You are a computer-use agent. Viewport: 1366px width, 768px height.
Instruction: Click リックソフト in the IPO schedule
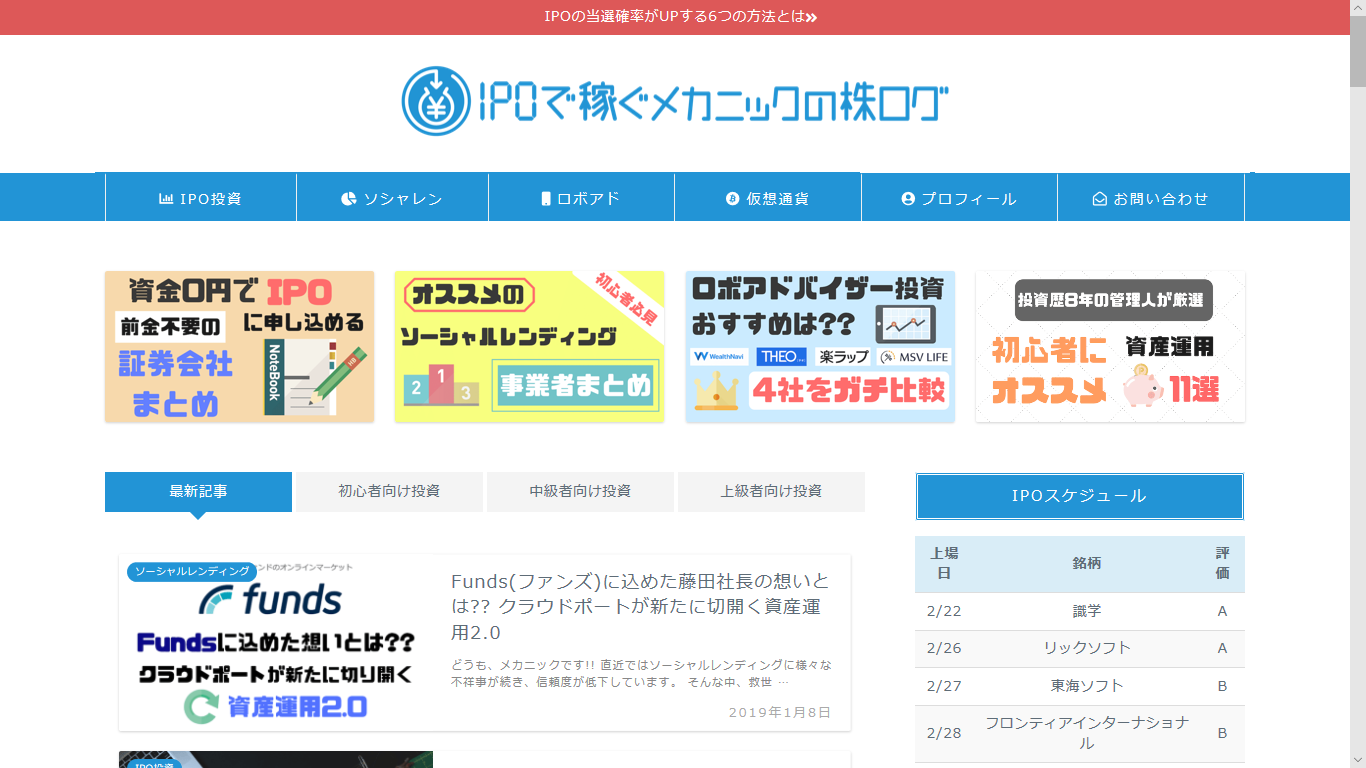click(1087, 648)
